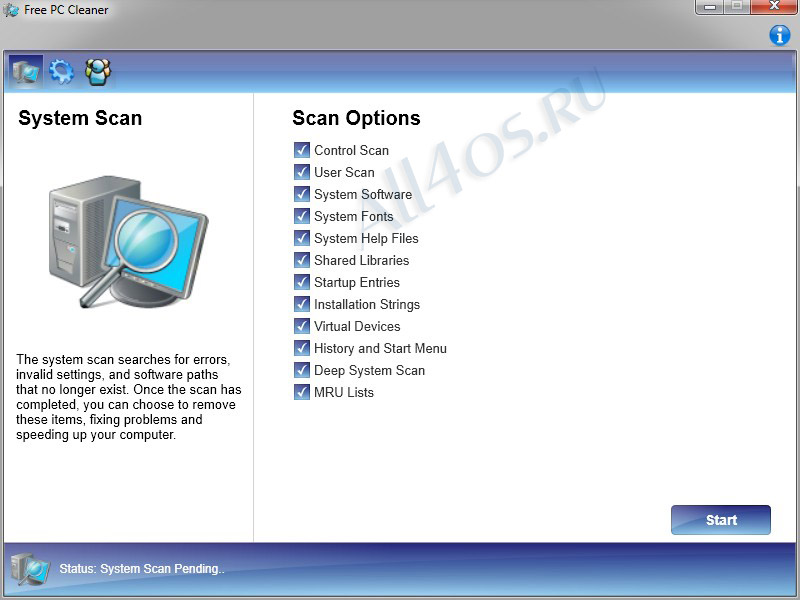Toggle Virtual Devices checkbox

[x=302, y=326]
